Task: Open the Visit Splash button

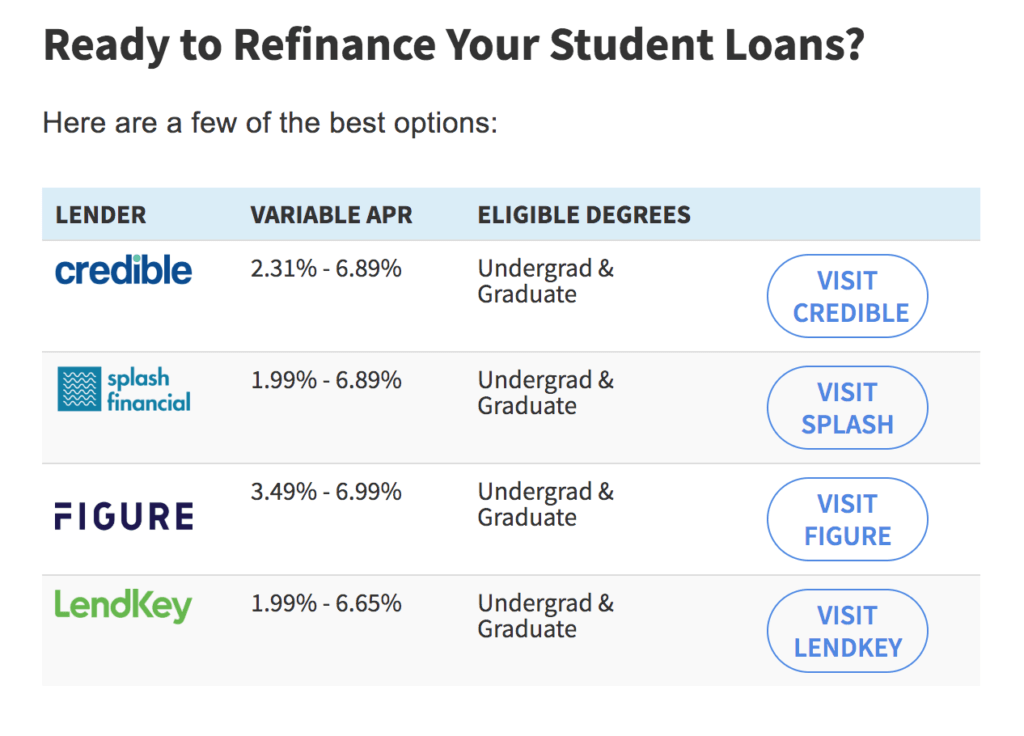Action: [x=847, y=408]
